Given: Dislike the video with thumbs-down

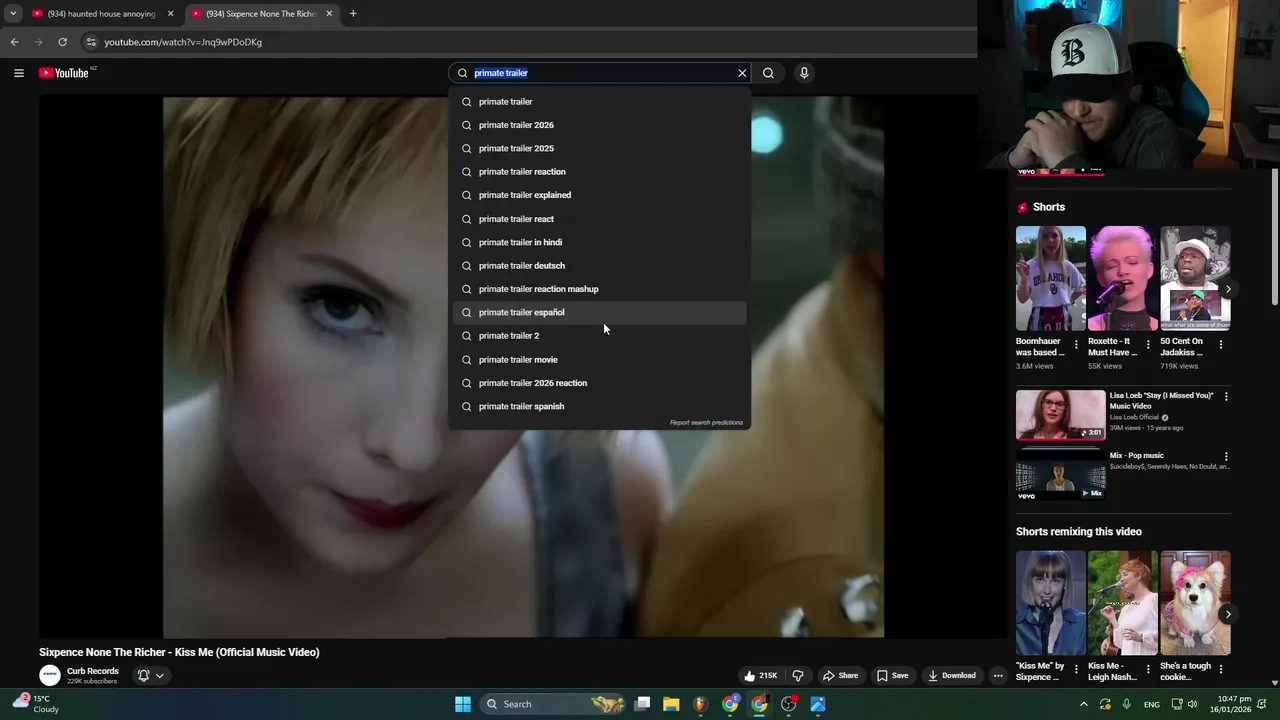Looking at the screenshot, I should [797, 676].
